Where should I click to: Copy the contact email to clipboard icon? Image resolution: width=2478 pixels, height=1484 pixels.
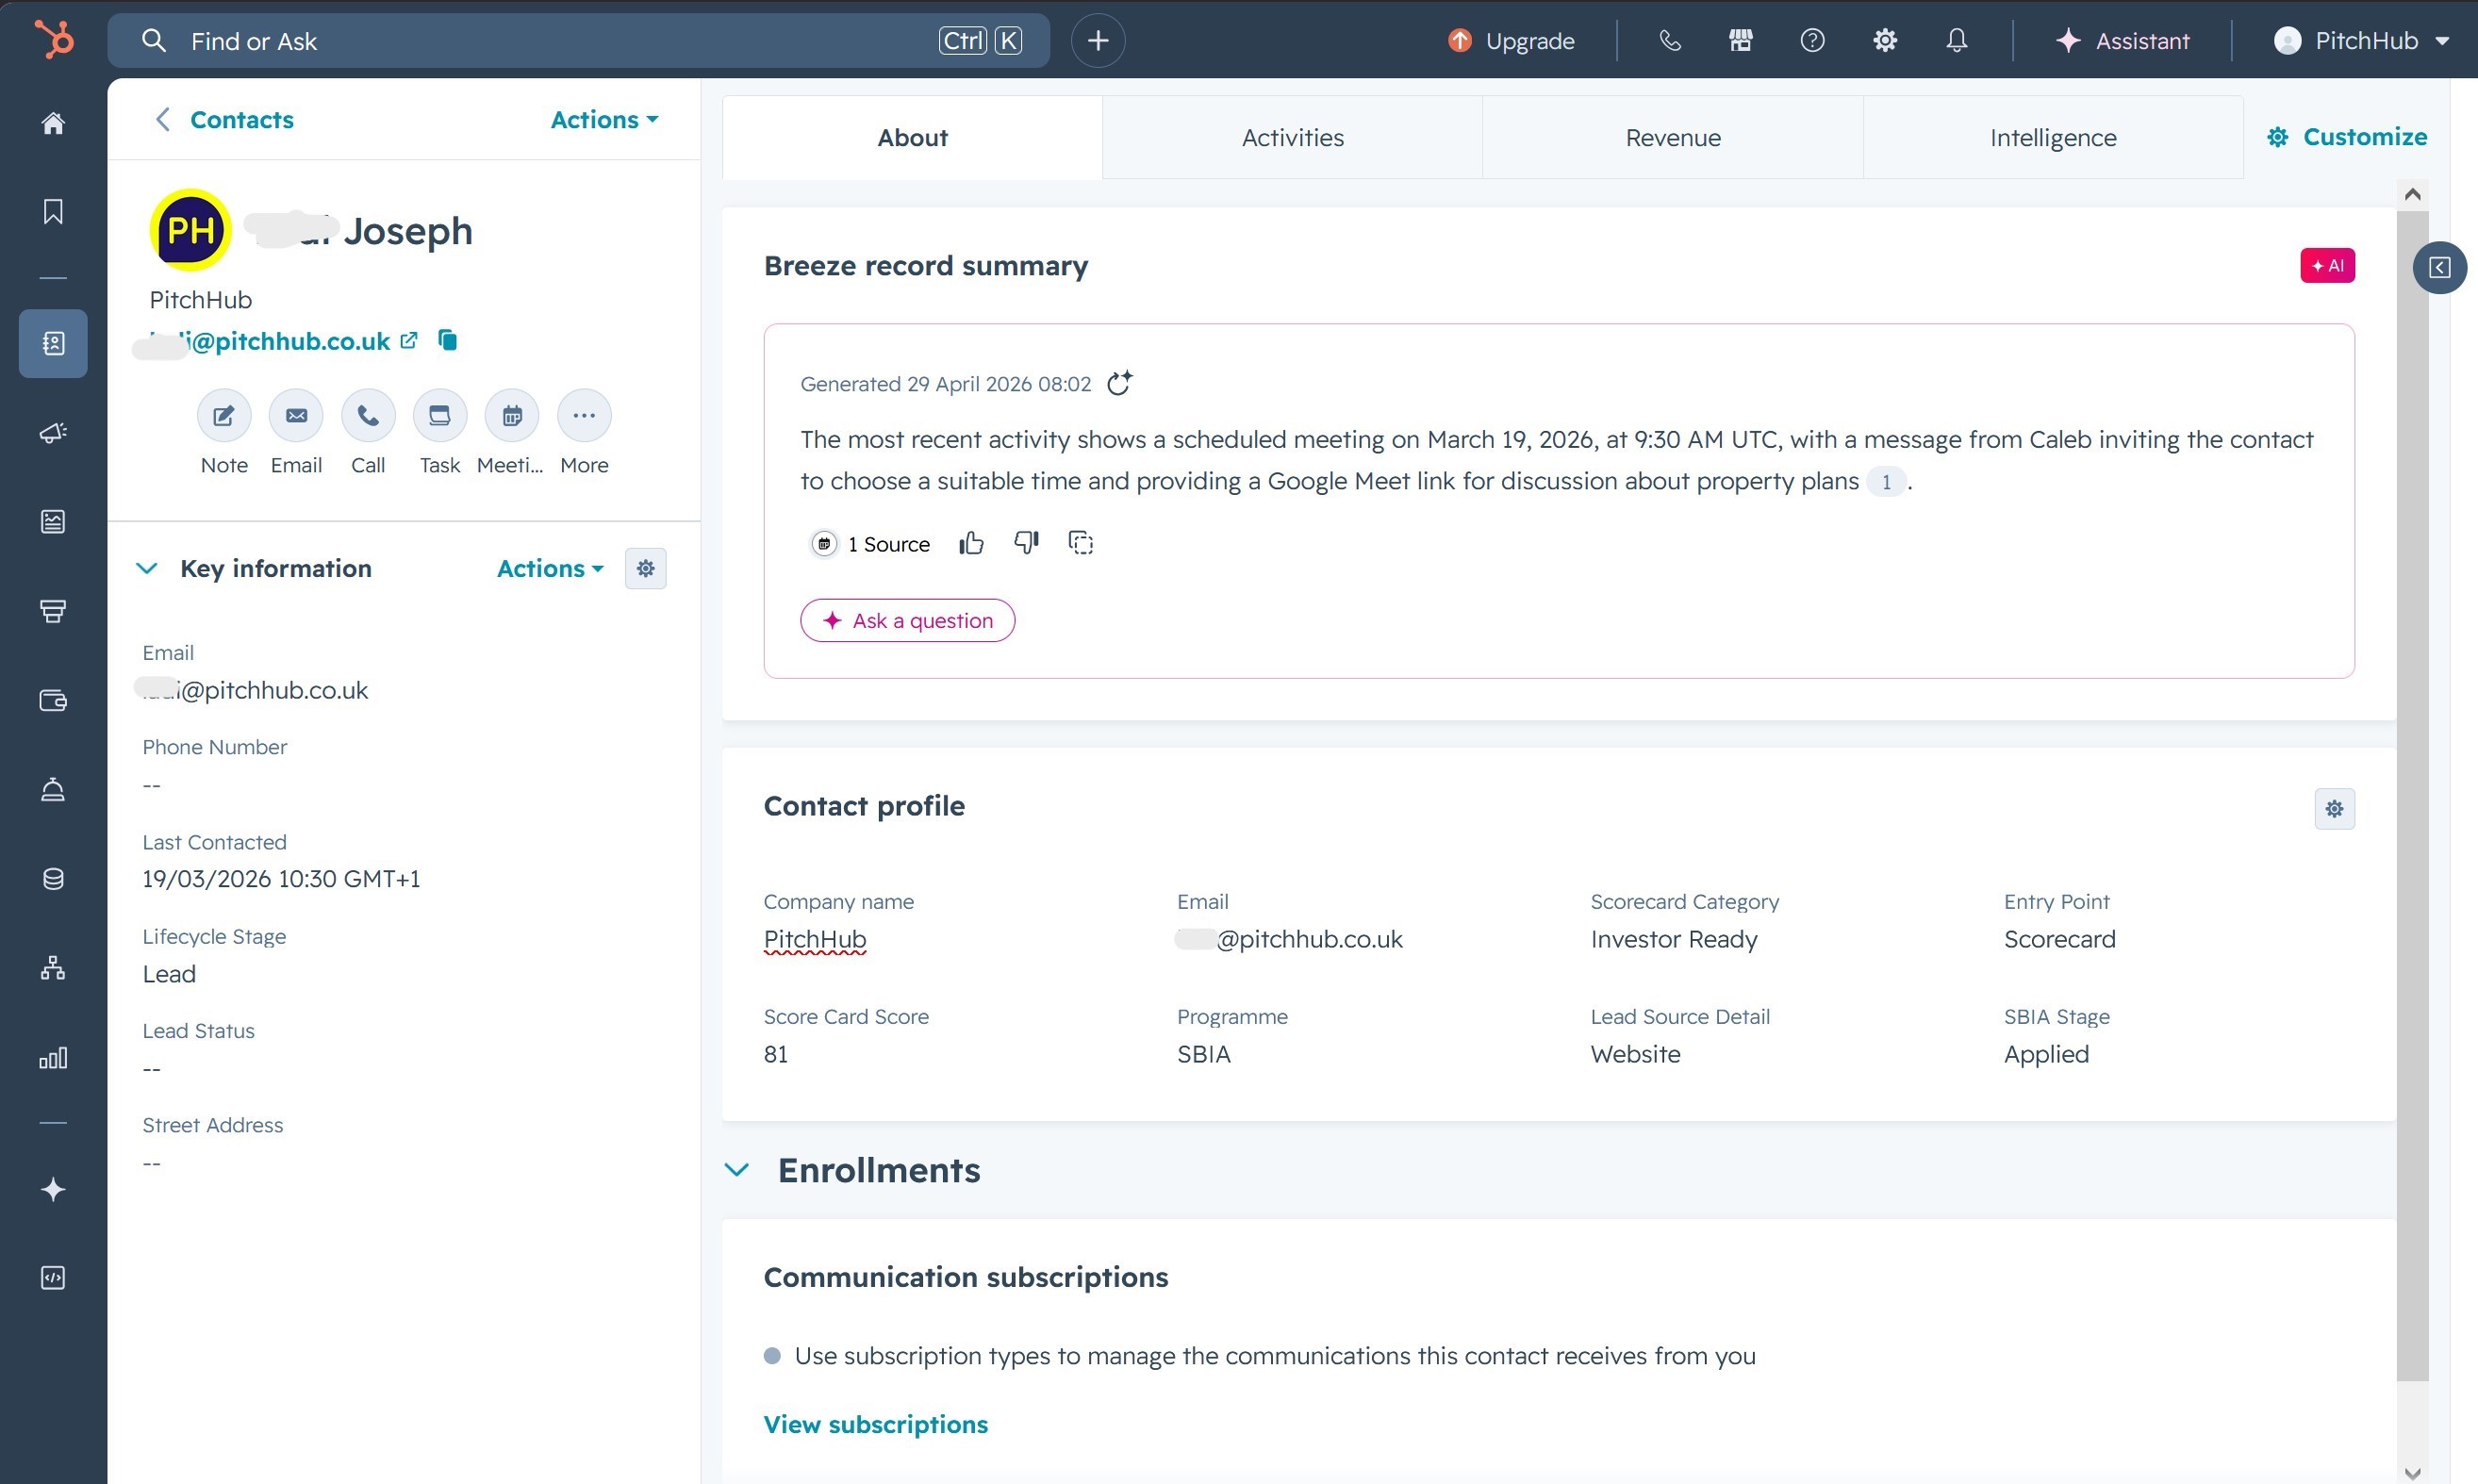[448, 341]
